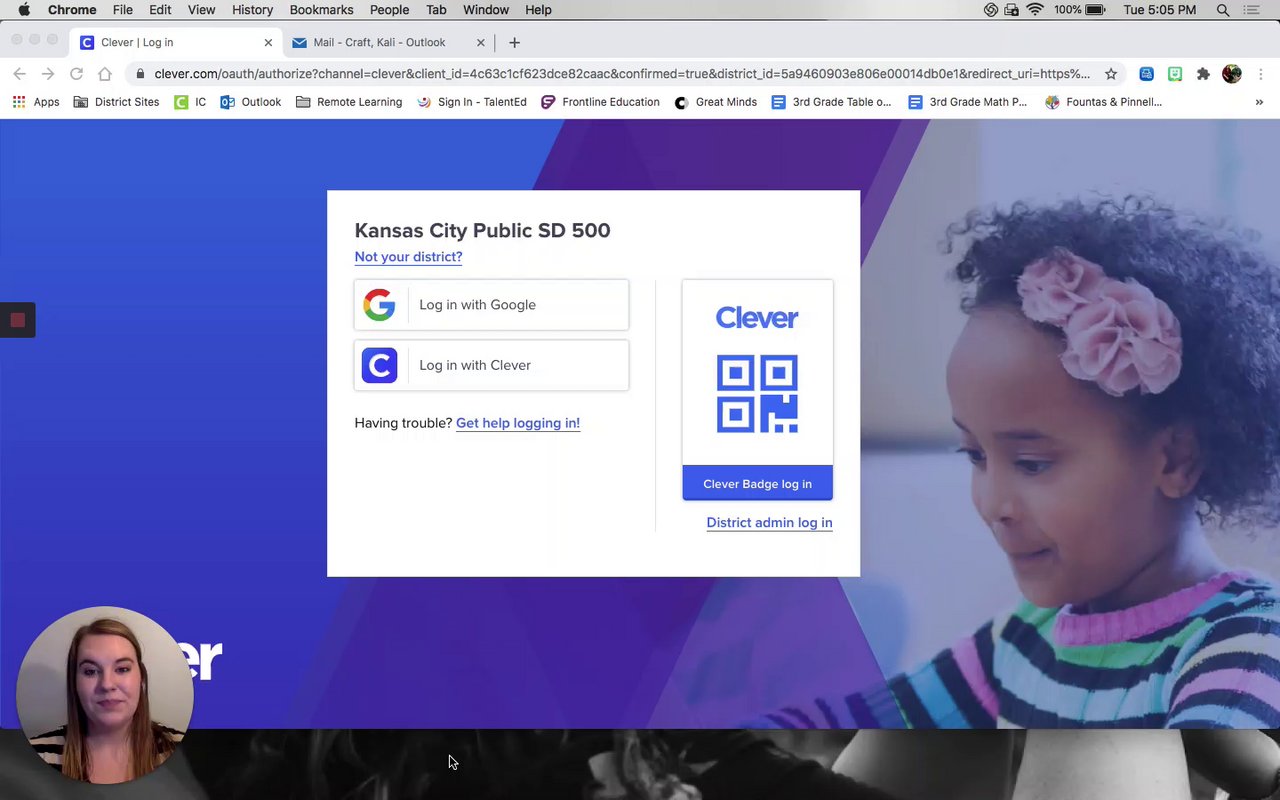Open the History menu
1280x800 pixels.
point(252,10)
